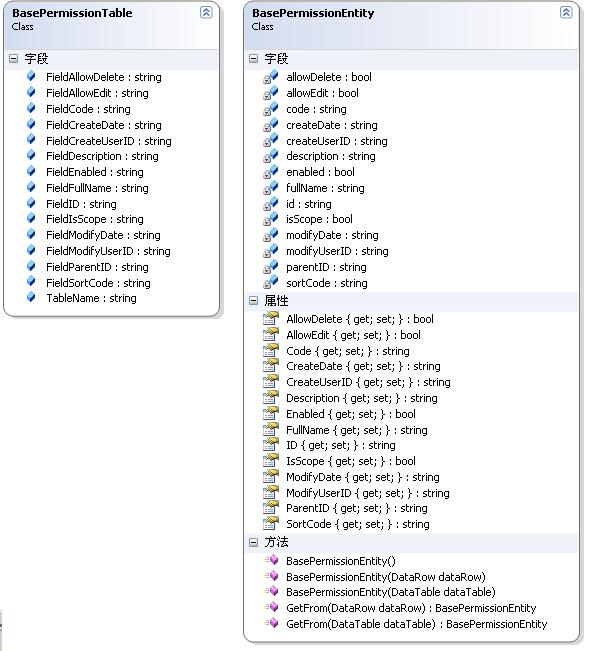Screen dimensions: 589x651
Task: Click the private field icon for sortCode
Action: click(x=271, y=283)
